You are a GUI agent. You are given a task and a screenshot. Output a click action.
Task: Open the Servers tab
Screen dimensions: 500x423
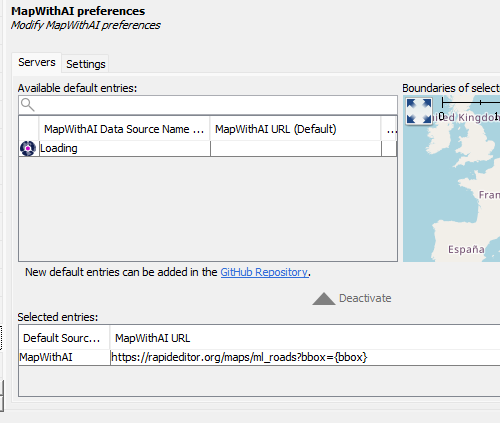tap(37, 62)
